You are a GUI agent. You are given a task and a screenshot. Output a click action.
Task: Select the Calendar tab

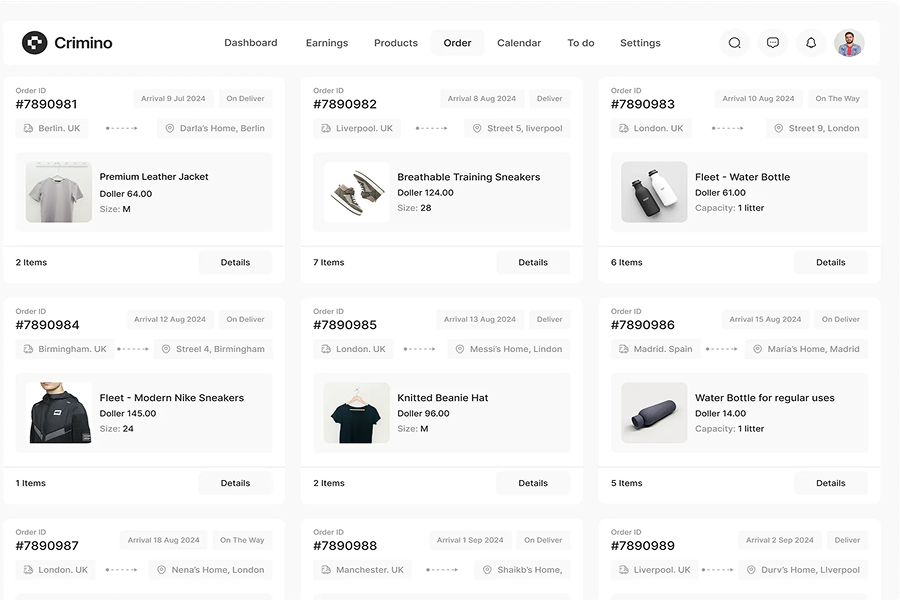tap(519, 43)
